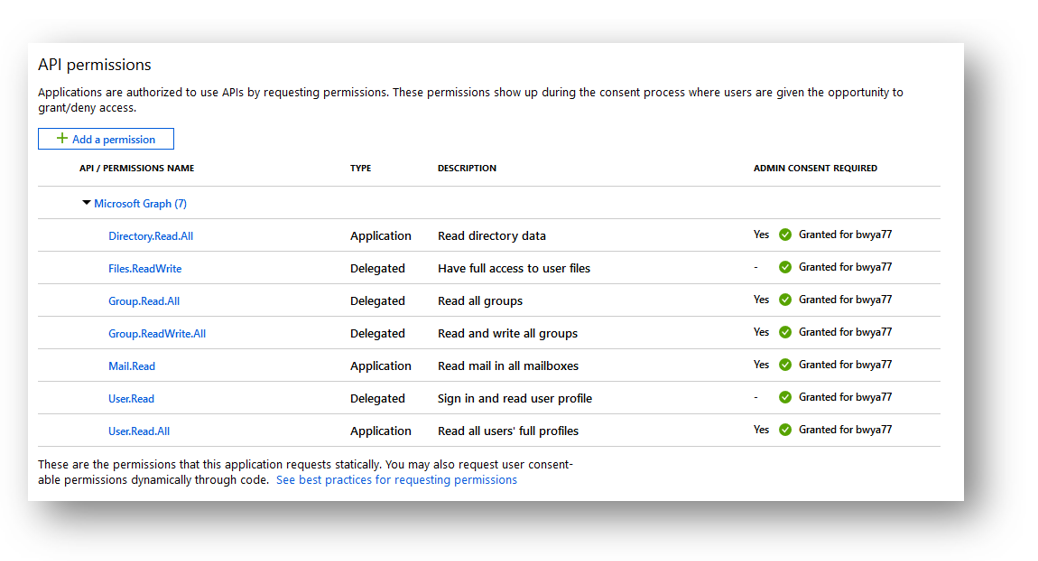Click green granted checkmark on User.Read.All row
This screenshot has width=1038, height=561.
tap(785, 429)
